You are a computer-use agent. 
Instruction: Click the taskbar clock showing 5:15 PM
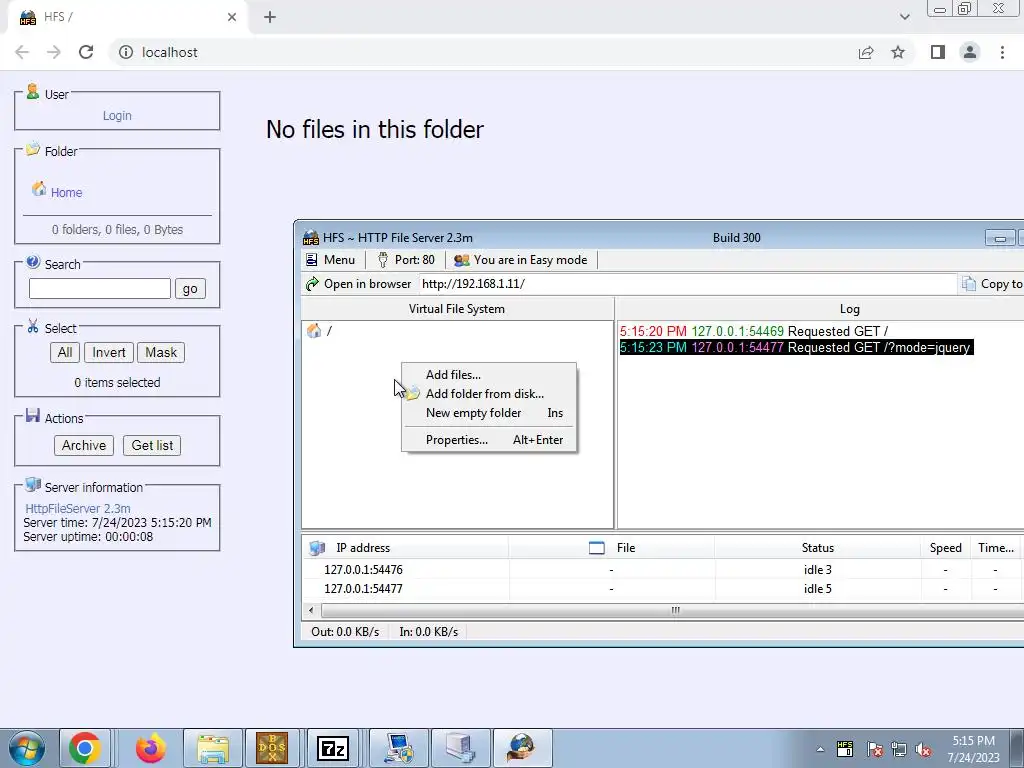[x=973, y=749]
